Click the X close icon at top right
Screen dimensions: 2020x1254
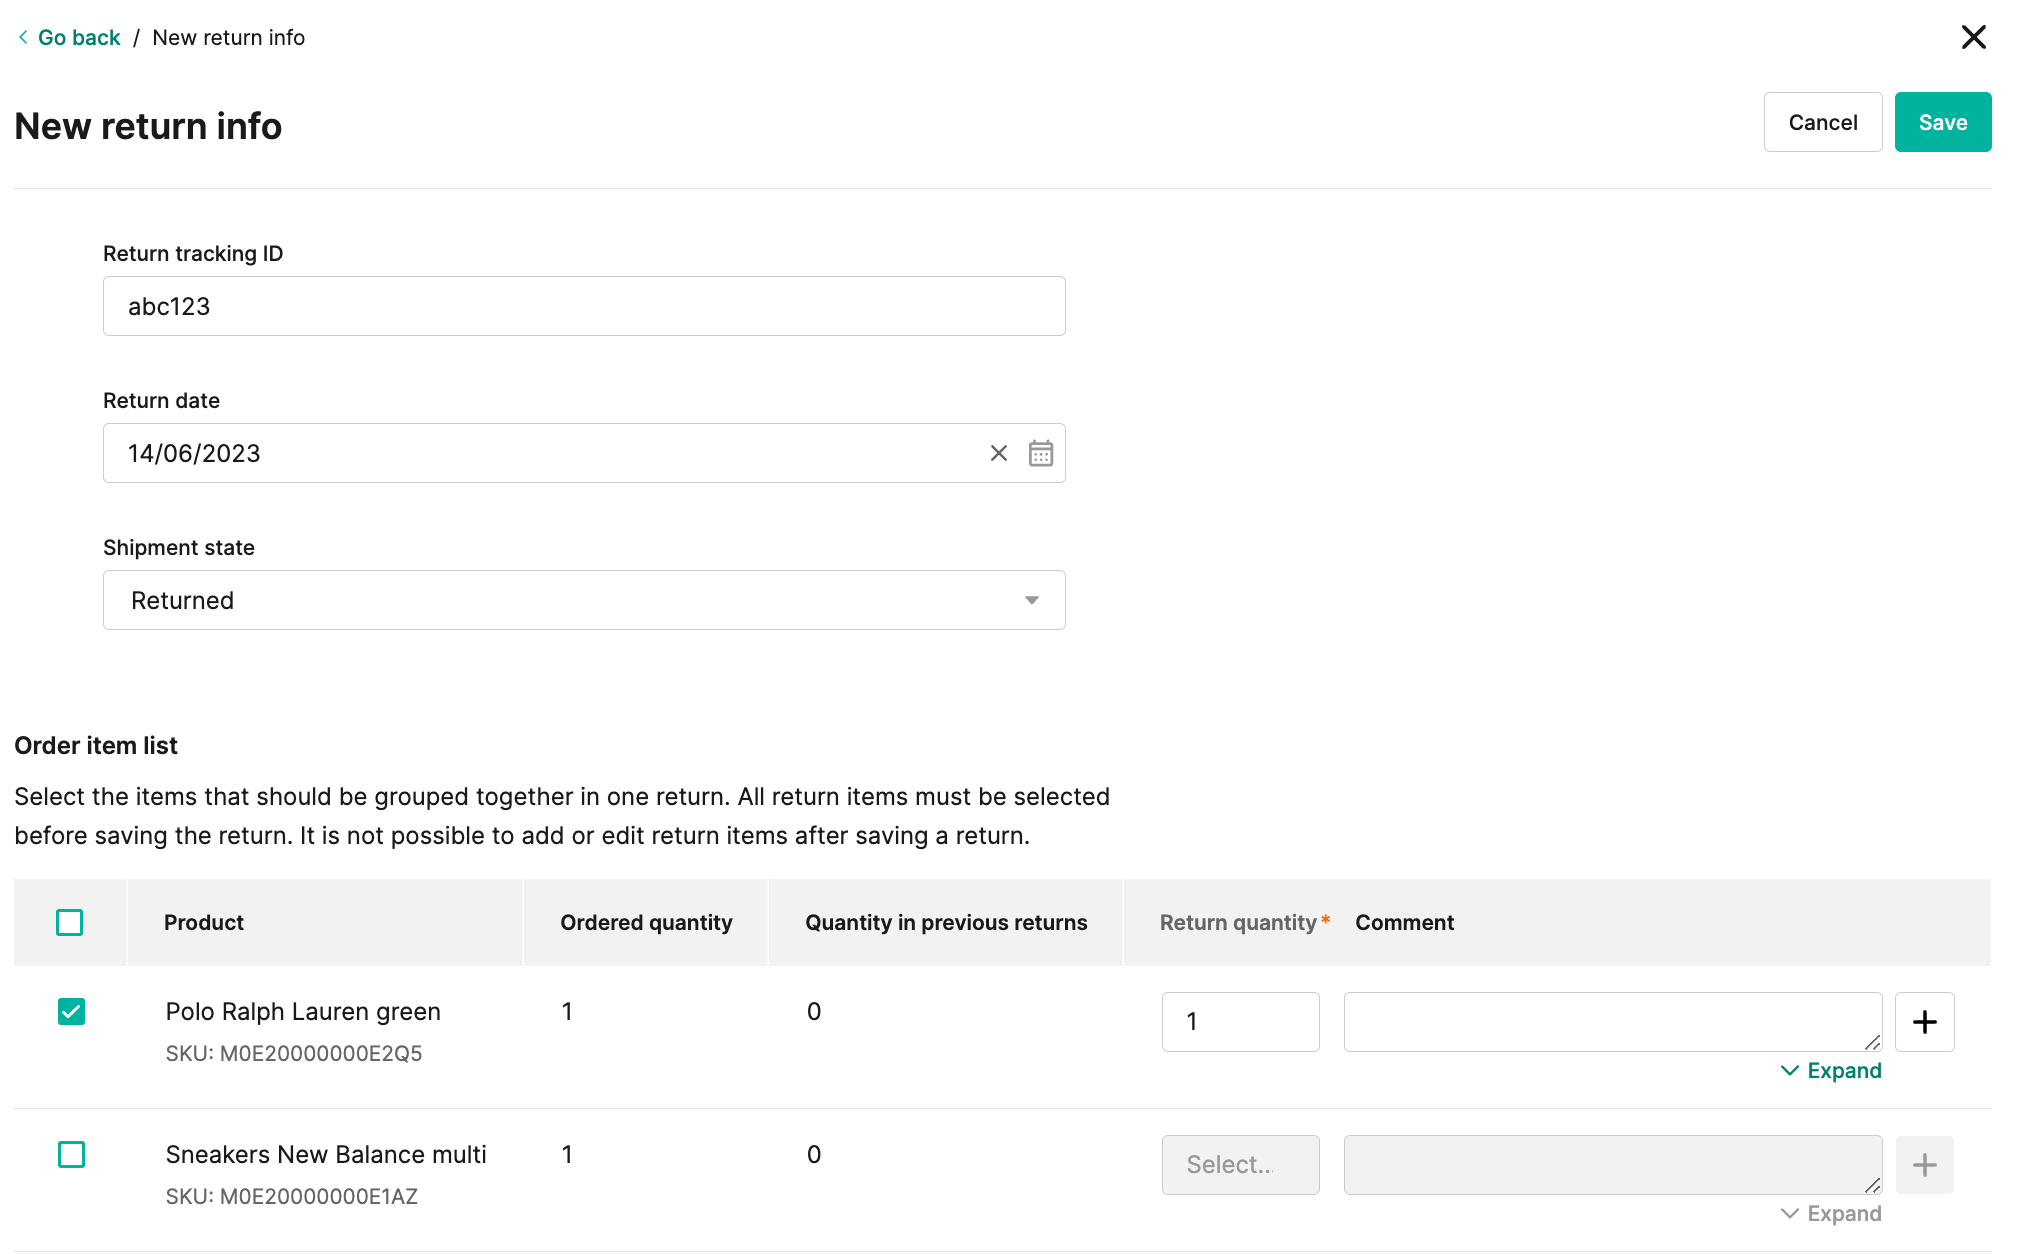pos(1973,37)
